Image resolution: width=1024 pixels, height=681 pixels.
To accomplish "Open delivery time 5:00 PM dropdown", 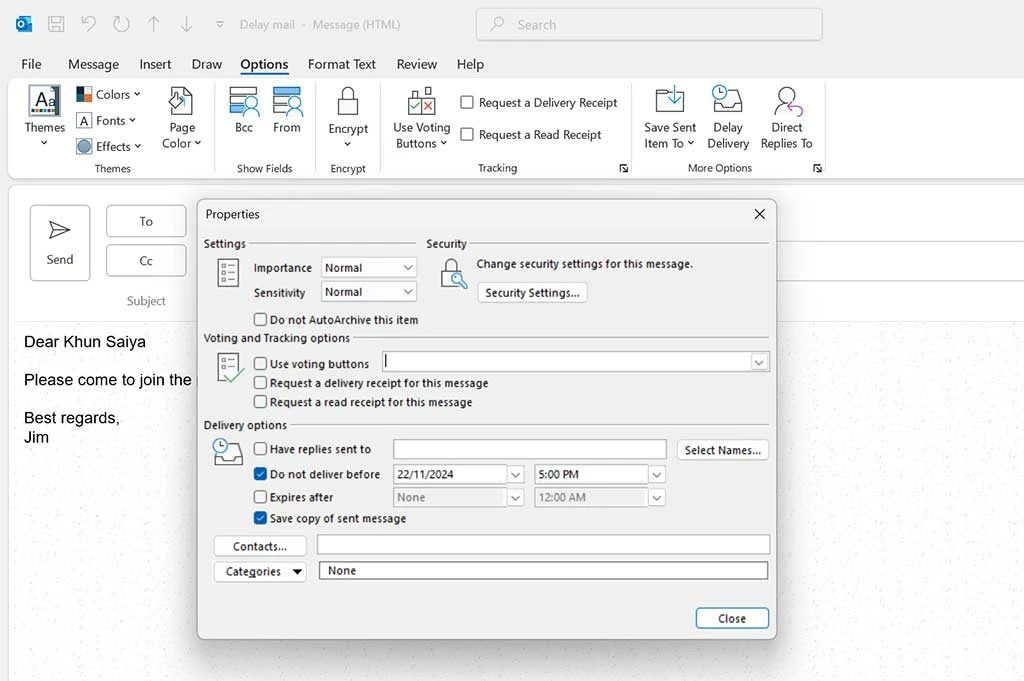I will 656,475.
